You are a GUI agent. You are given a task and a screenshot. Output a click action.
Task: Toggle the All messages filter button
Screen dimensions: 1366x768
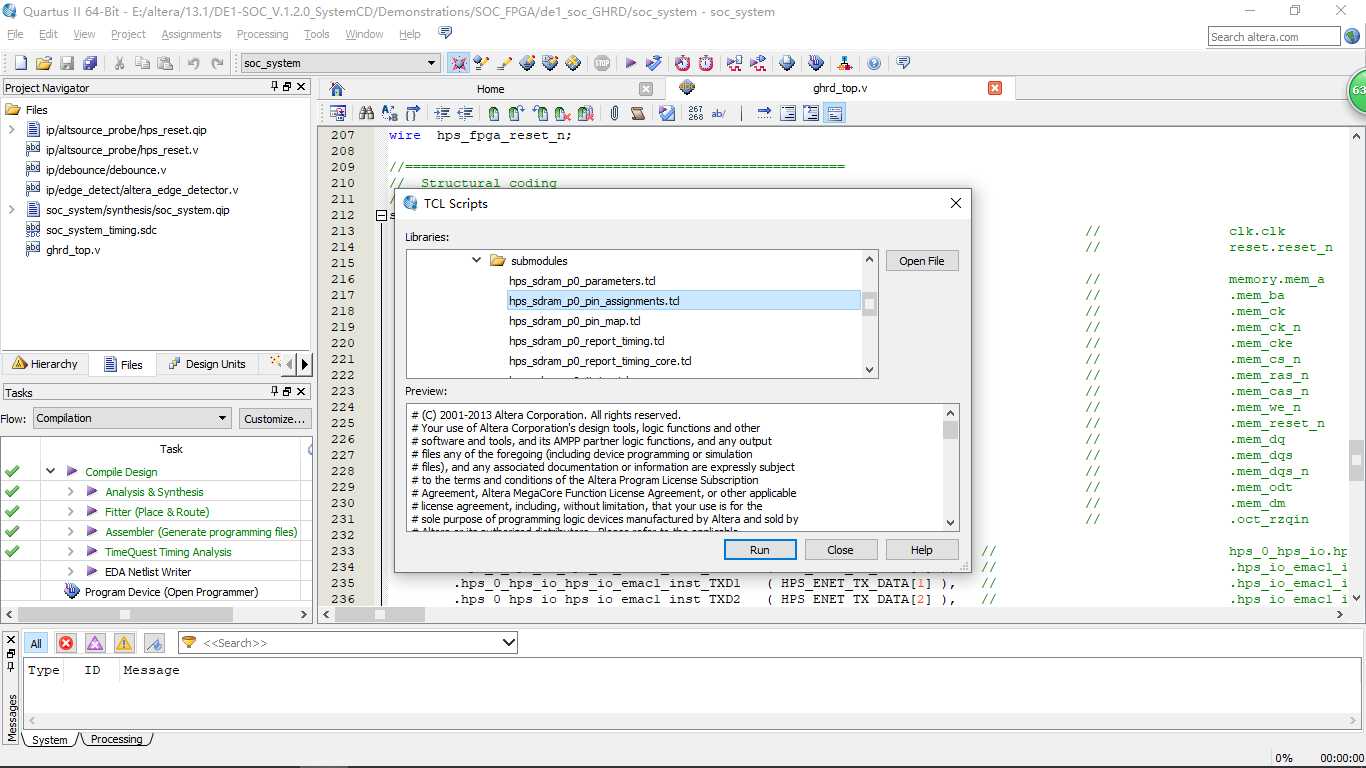pos(36,643)
